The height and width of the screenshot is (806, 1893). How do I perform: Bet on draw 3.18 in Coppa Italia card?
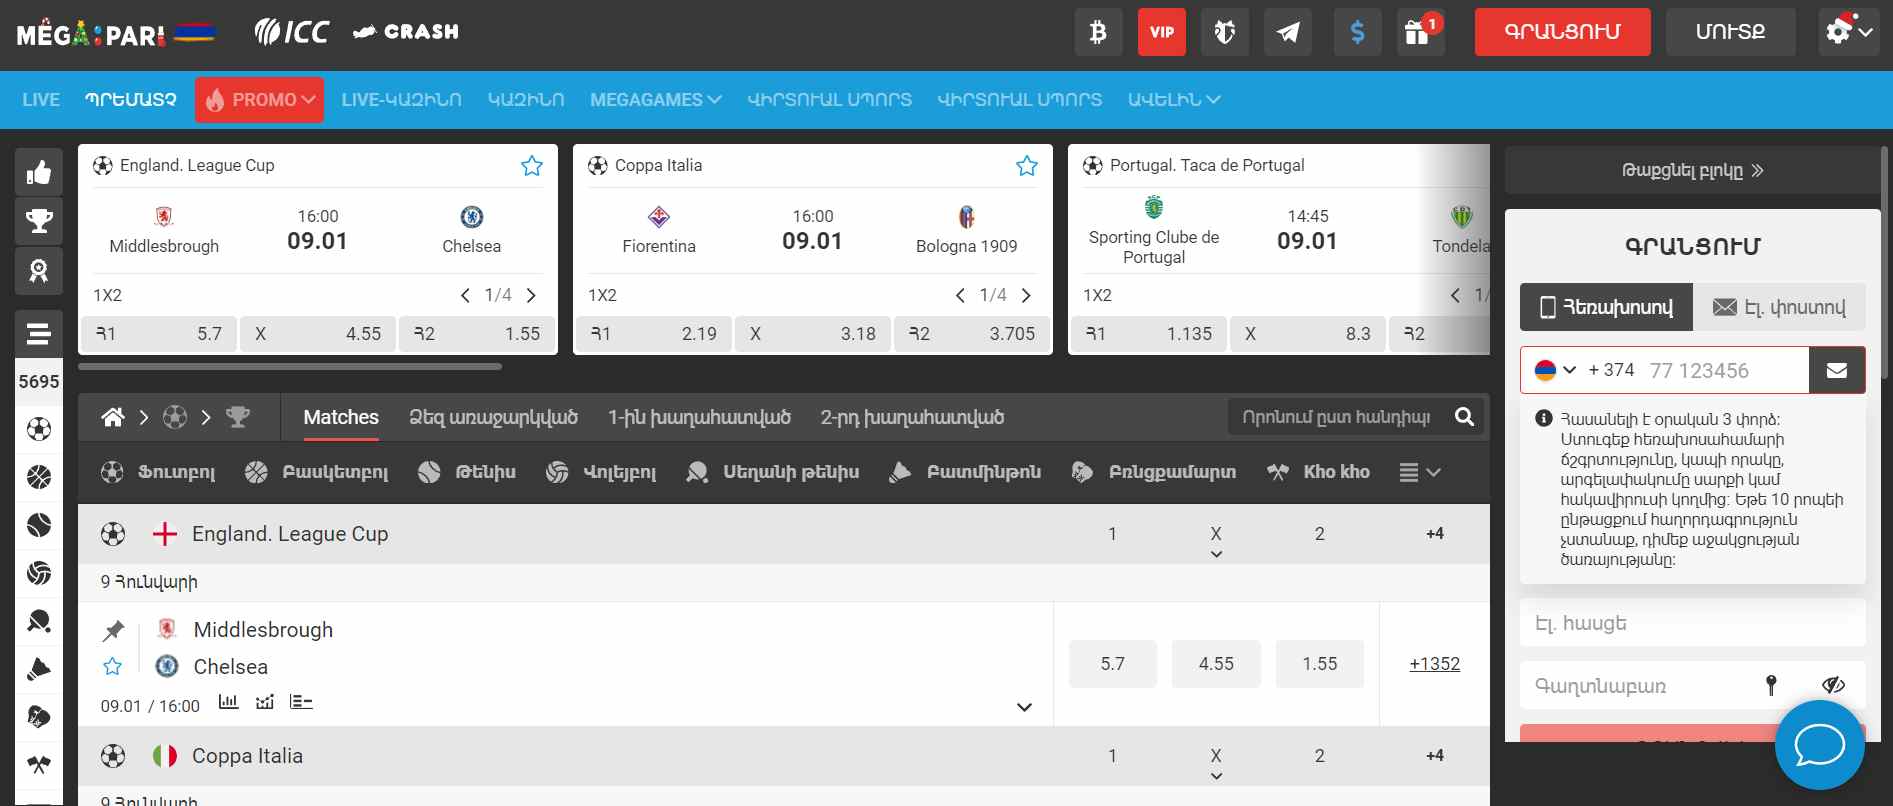[813, 334]
